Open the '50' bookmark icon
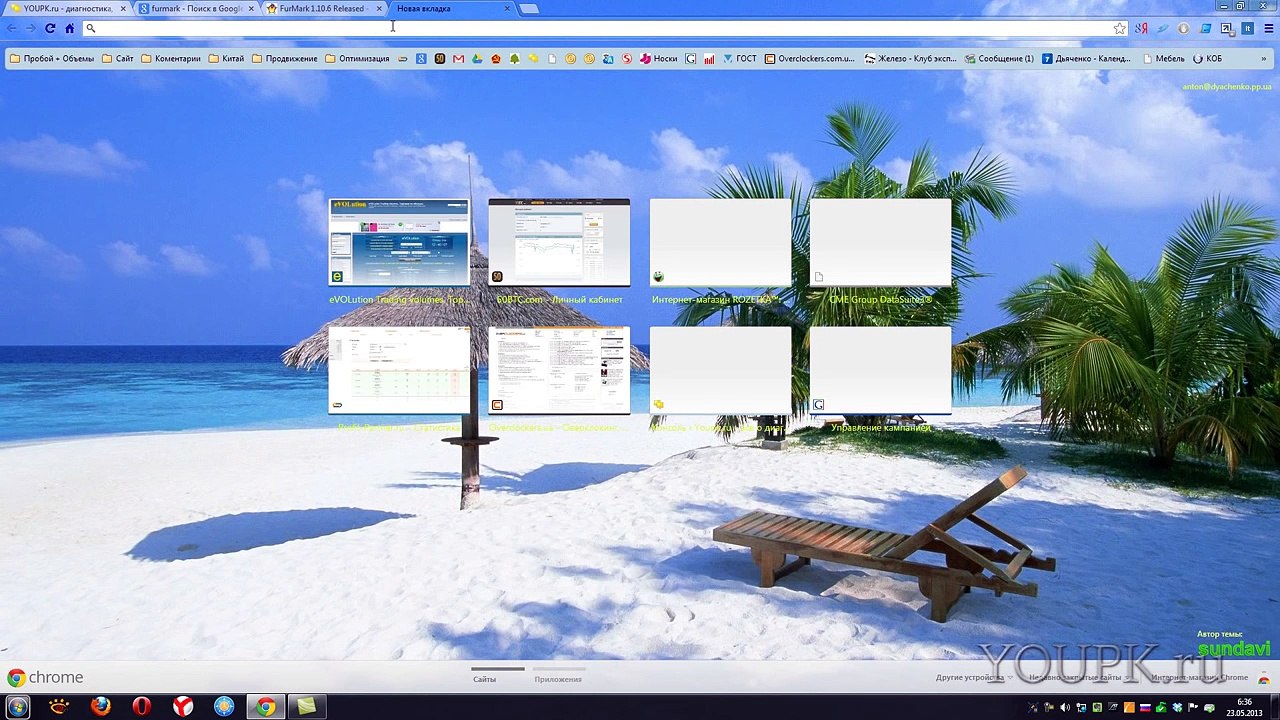This screenshot has height=720, width=1280. click(440, 59)
